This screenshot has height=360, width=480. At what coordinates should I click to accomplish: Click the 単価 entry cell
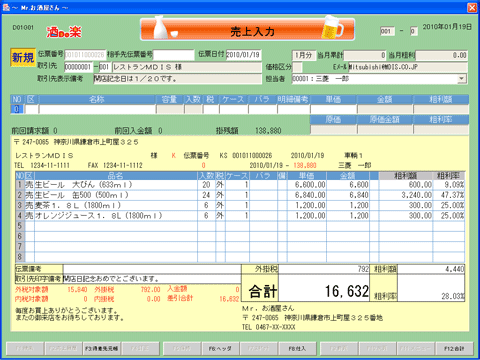(x=333, y=109)
